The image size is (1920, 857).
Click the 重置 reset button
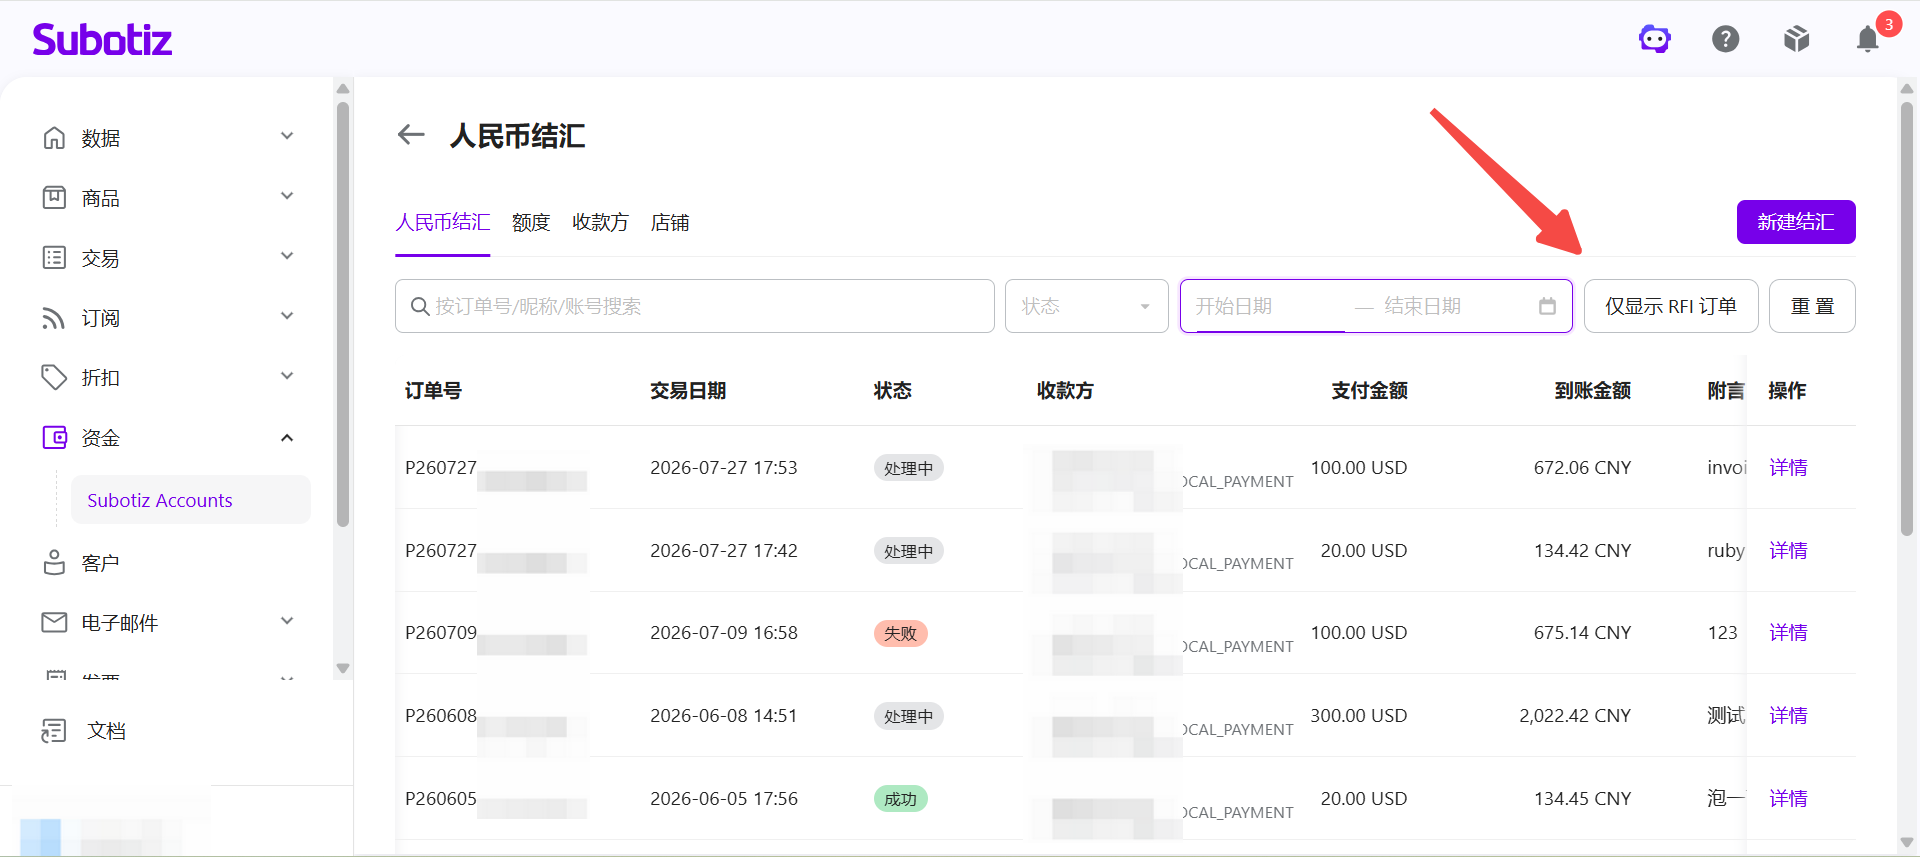[1812, 306]
